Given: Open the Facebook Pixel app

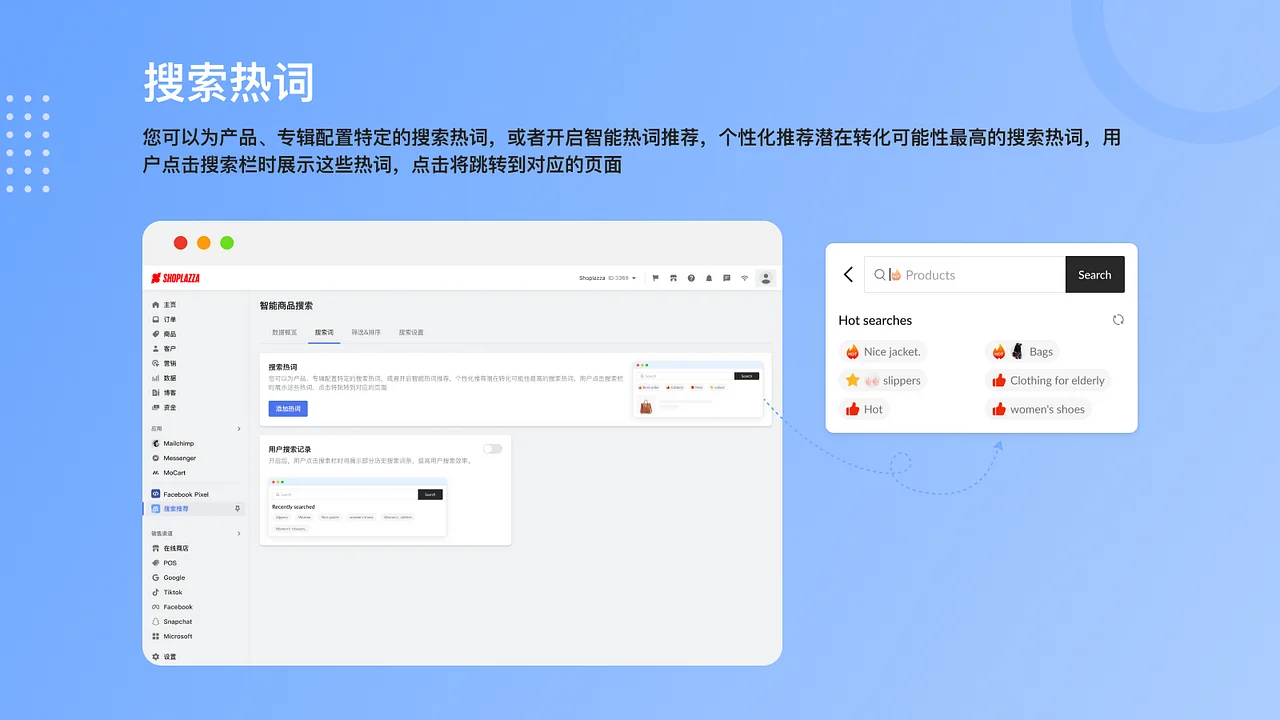Looking at the screenshot, I should tap(185, 494).
